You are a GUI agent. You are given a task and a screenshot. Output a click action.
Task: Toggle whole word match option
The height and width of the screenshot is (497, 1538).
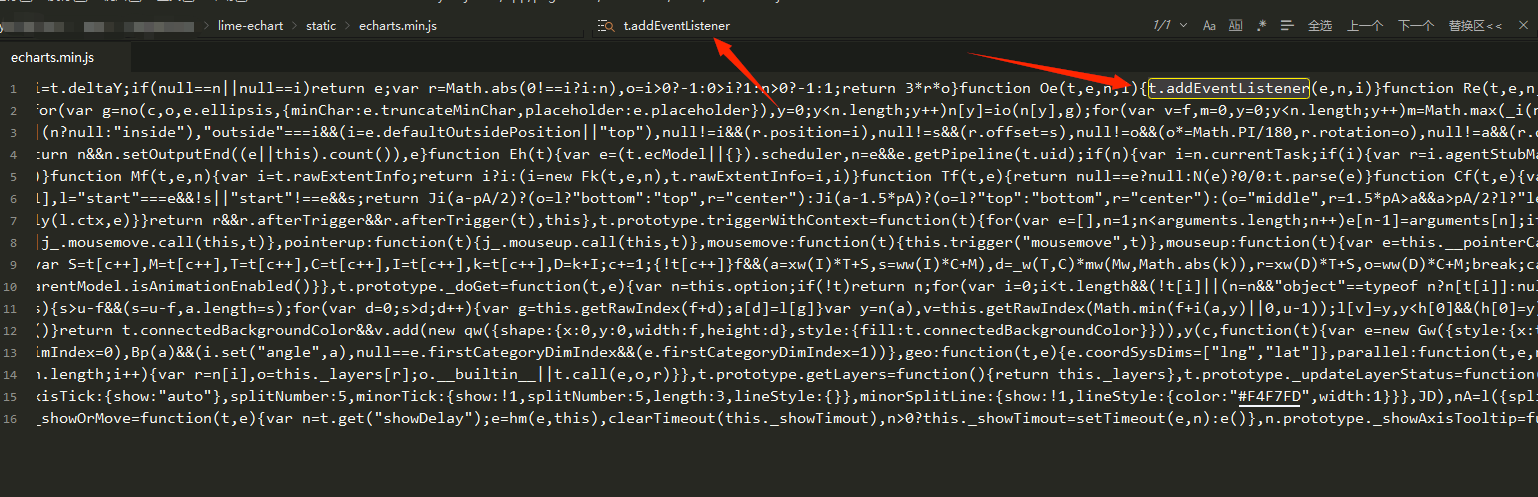tap(1236, 25)
